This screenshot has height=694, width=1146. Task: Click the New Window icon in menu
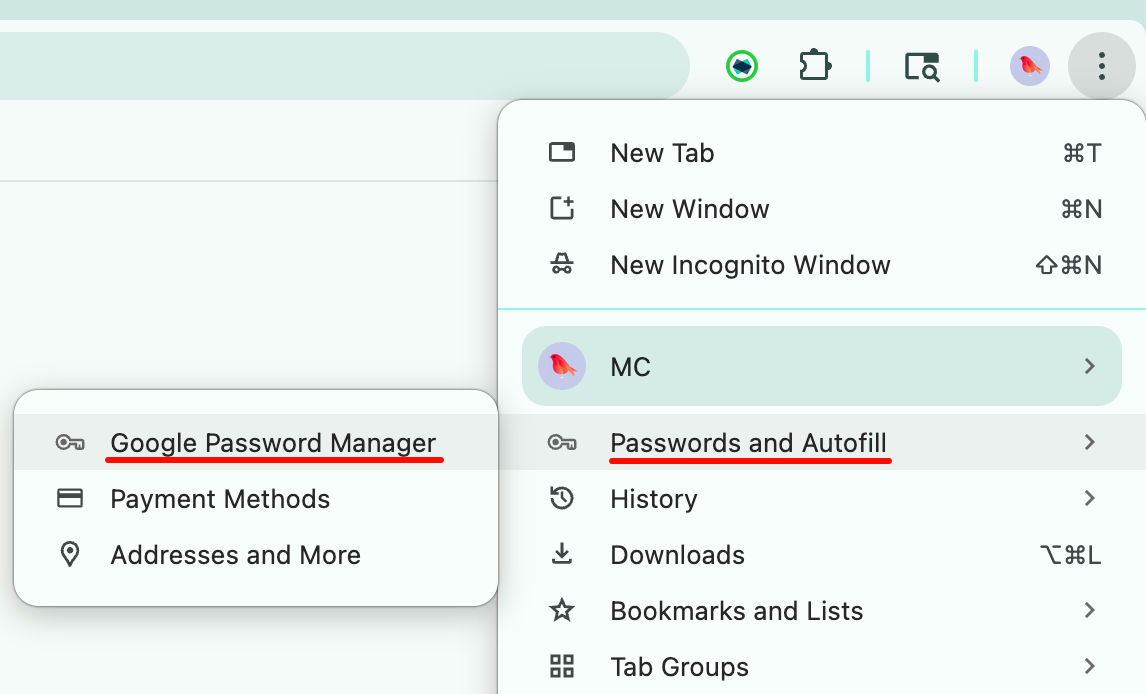coord(561,208)
